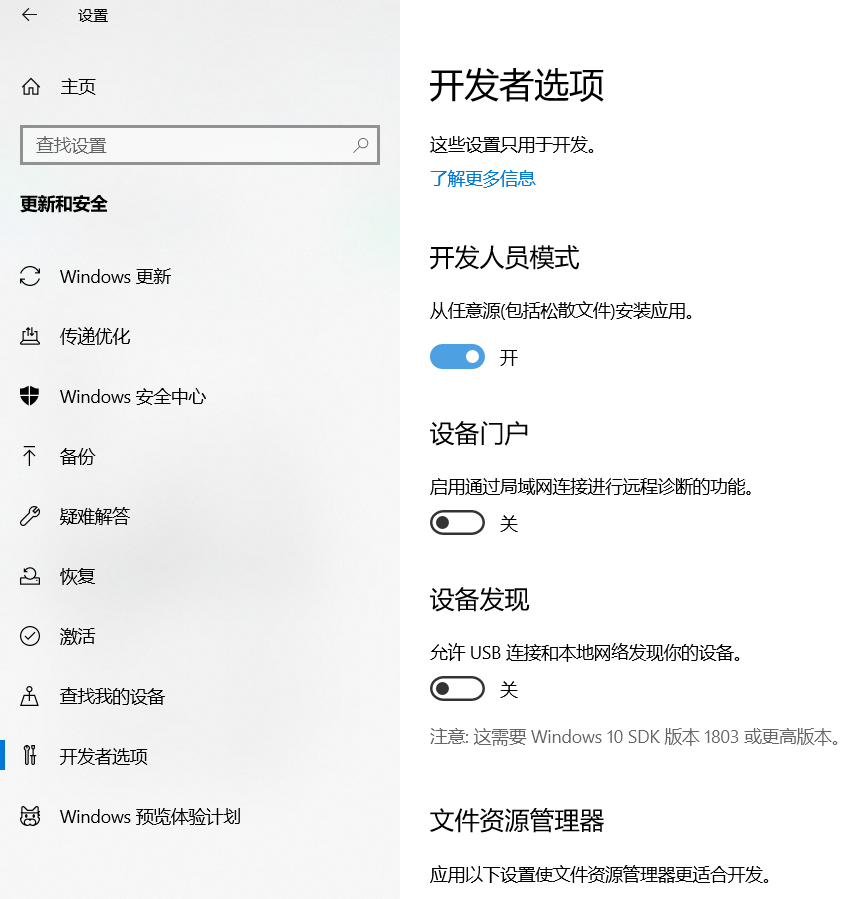Click the back arrow icon
The width and height of the screenshot is (850, 899).
[x=29, y=15]
